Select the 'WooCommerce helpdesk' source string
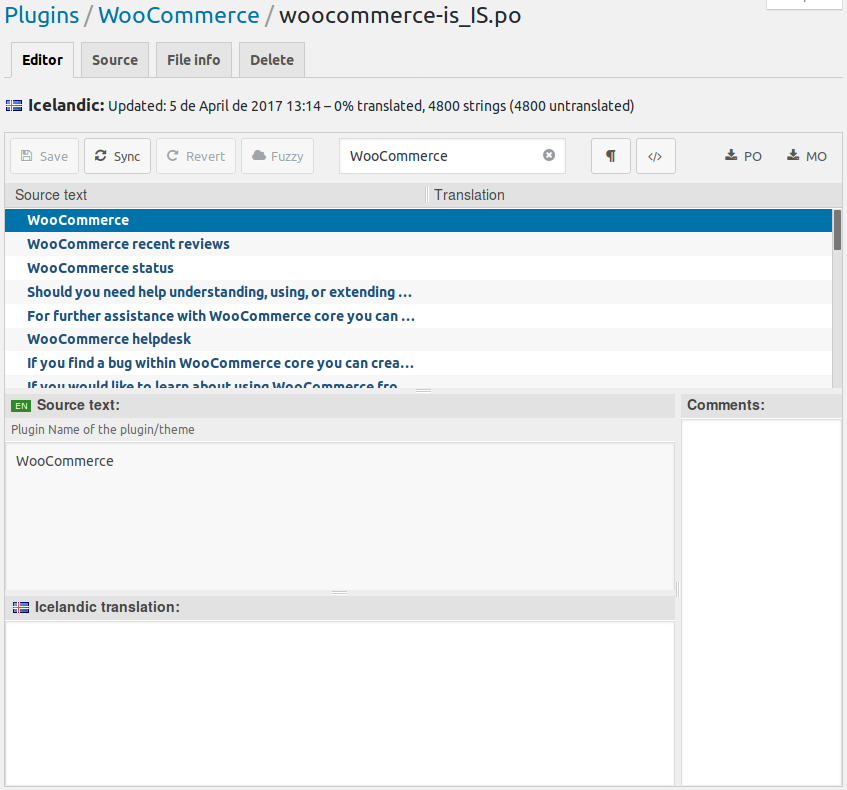Screen dimensions: 847x790 coord(108,339)
